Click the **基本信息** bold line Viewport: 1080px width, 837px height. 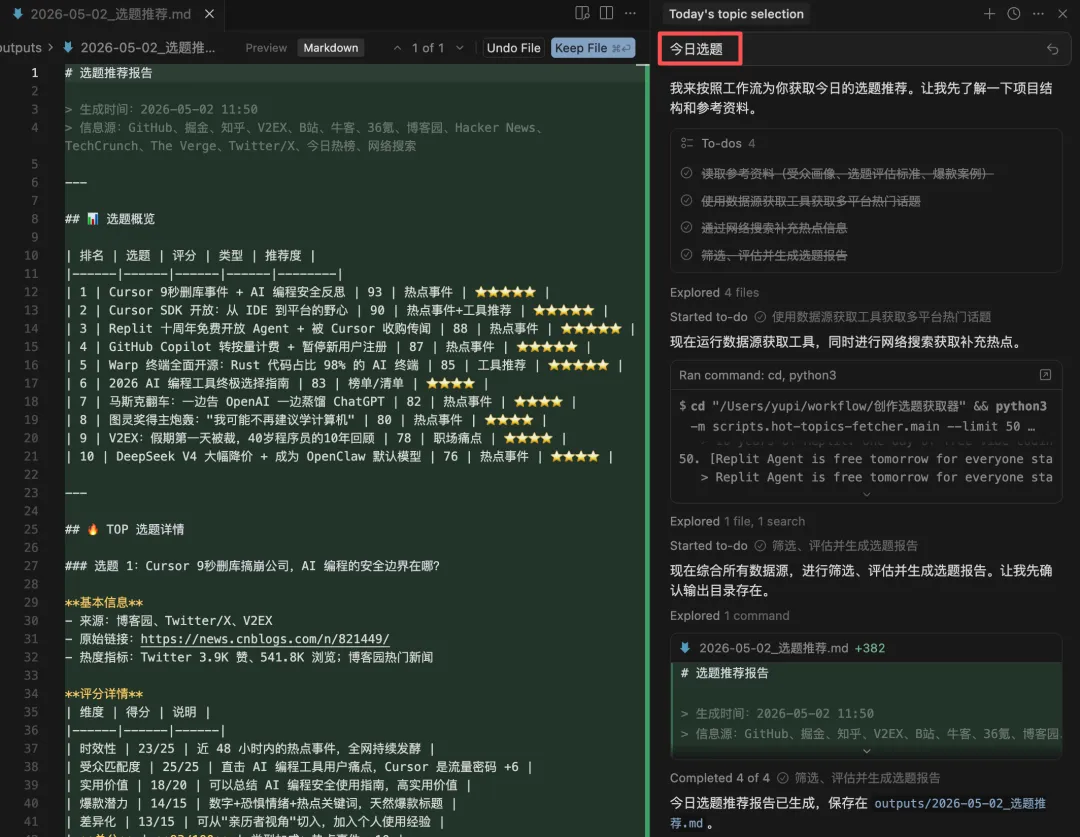[x=104, y=602]
